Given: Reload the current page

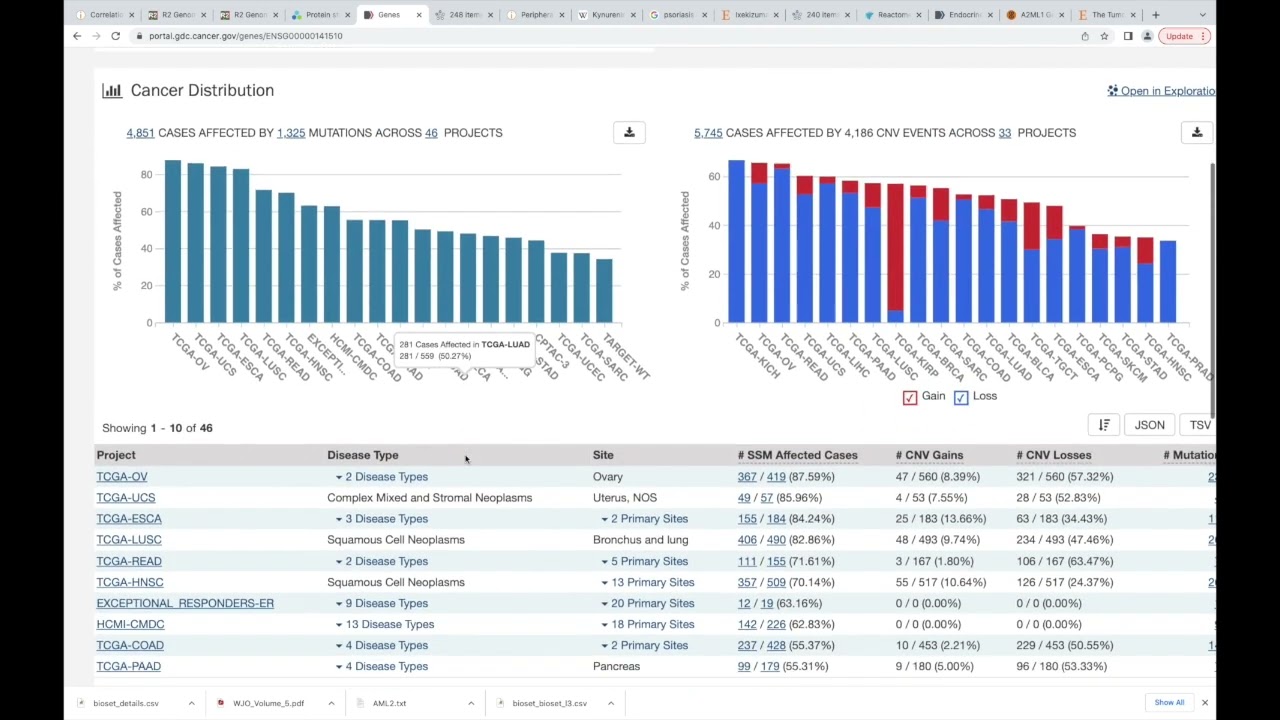Looking at the screenshot, I should tap(116, 36).
